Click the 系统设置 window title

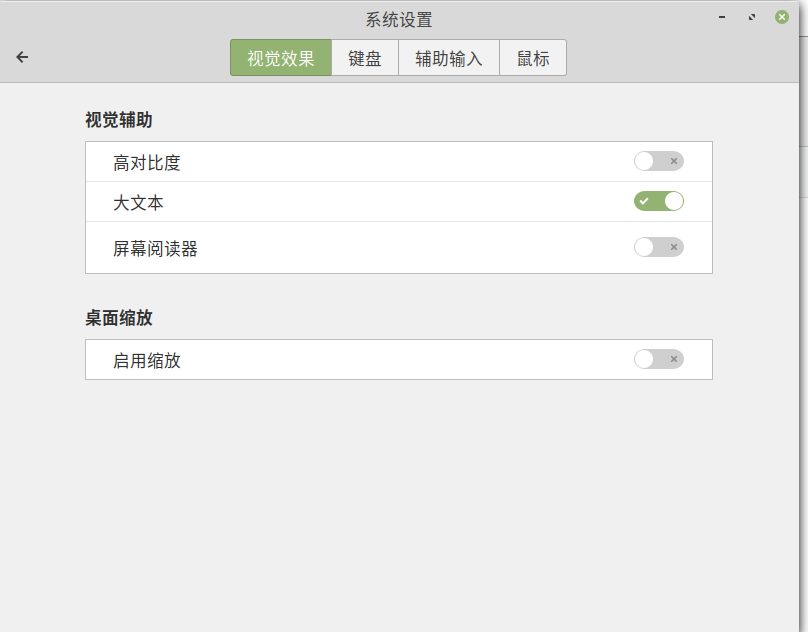click(x=399, y=20)
